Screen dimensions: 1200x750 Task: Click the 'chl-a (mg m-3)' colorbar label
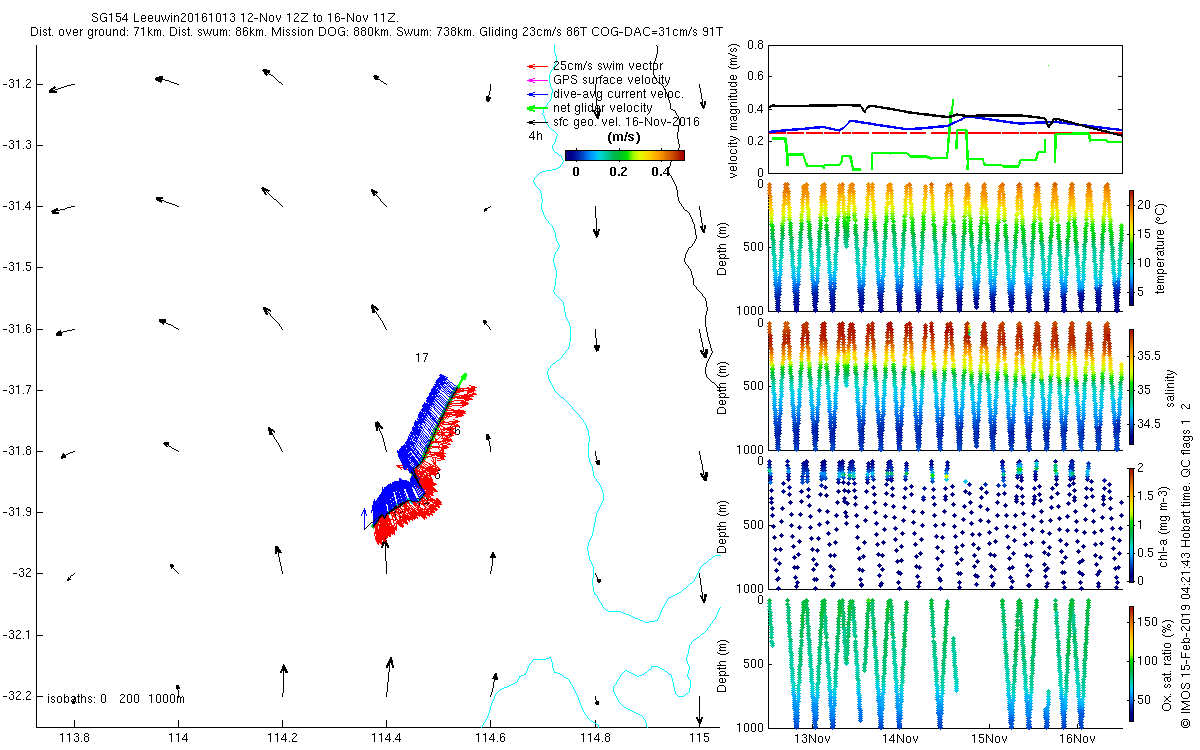(x=1162, y=524)
